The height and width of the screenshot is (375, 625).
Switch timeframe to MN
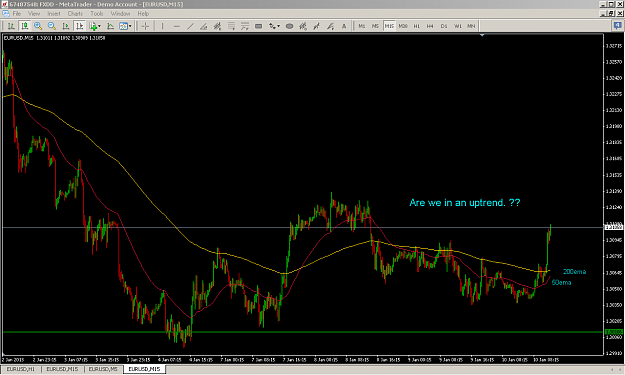(471, 26)
